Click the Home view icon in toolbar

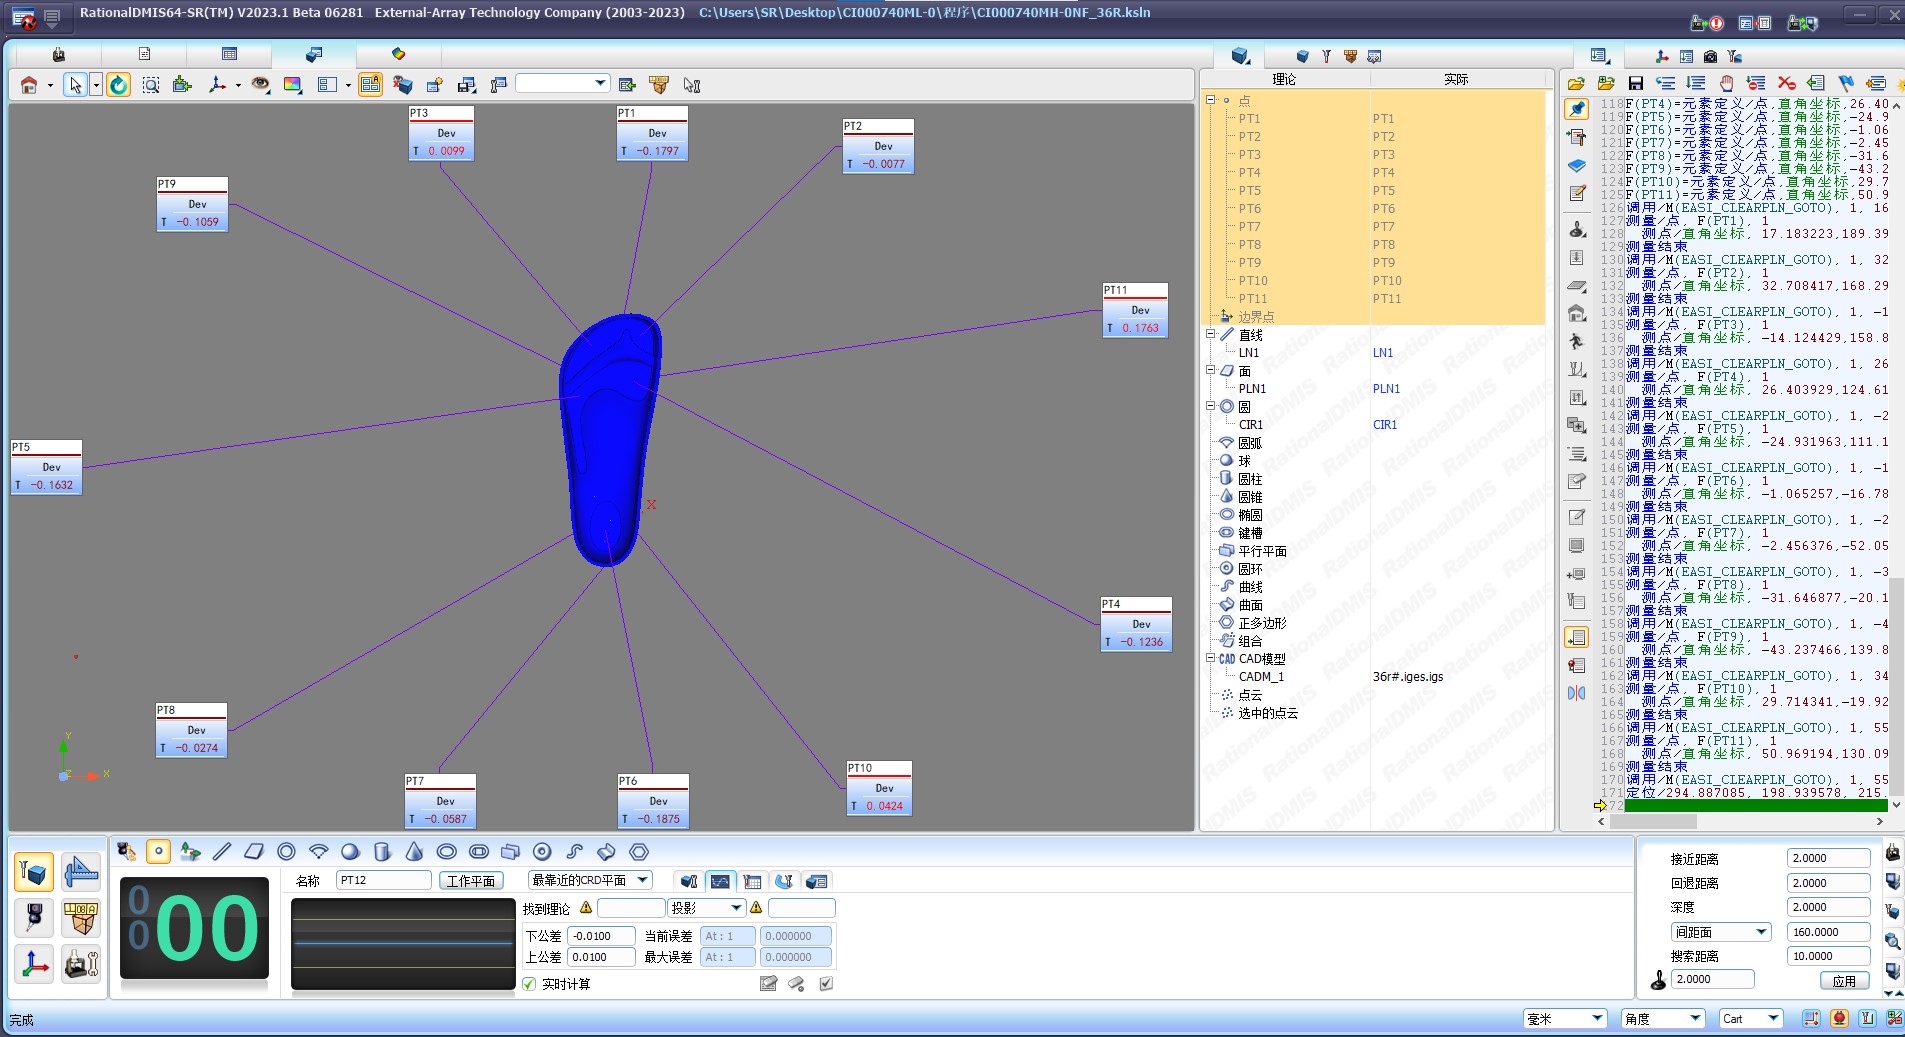(29, 85)
